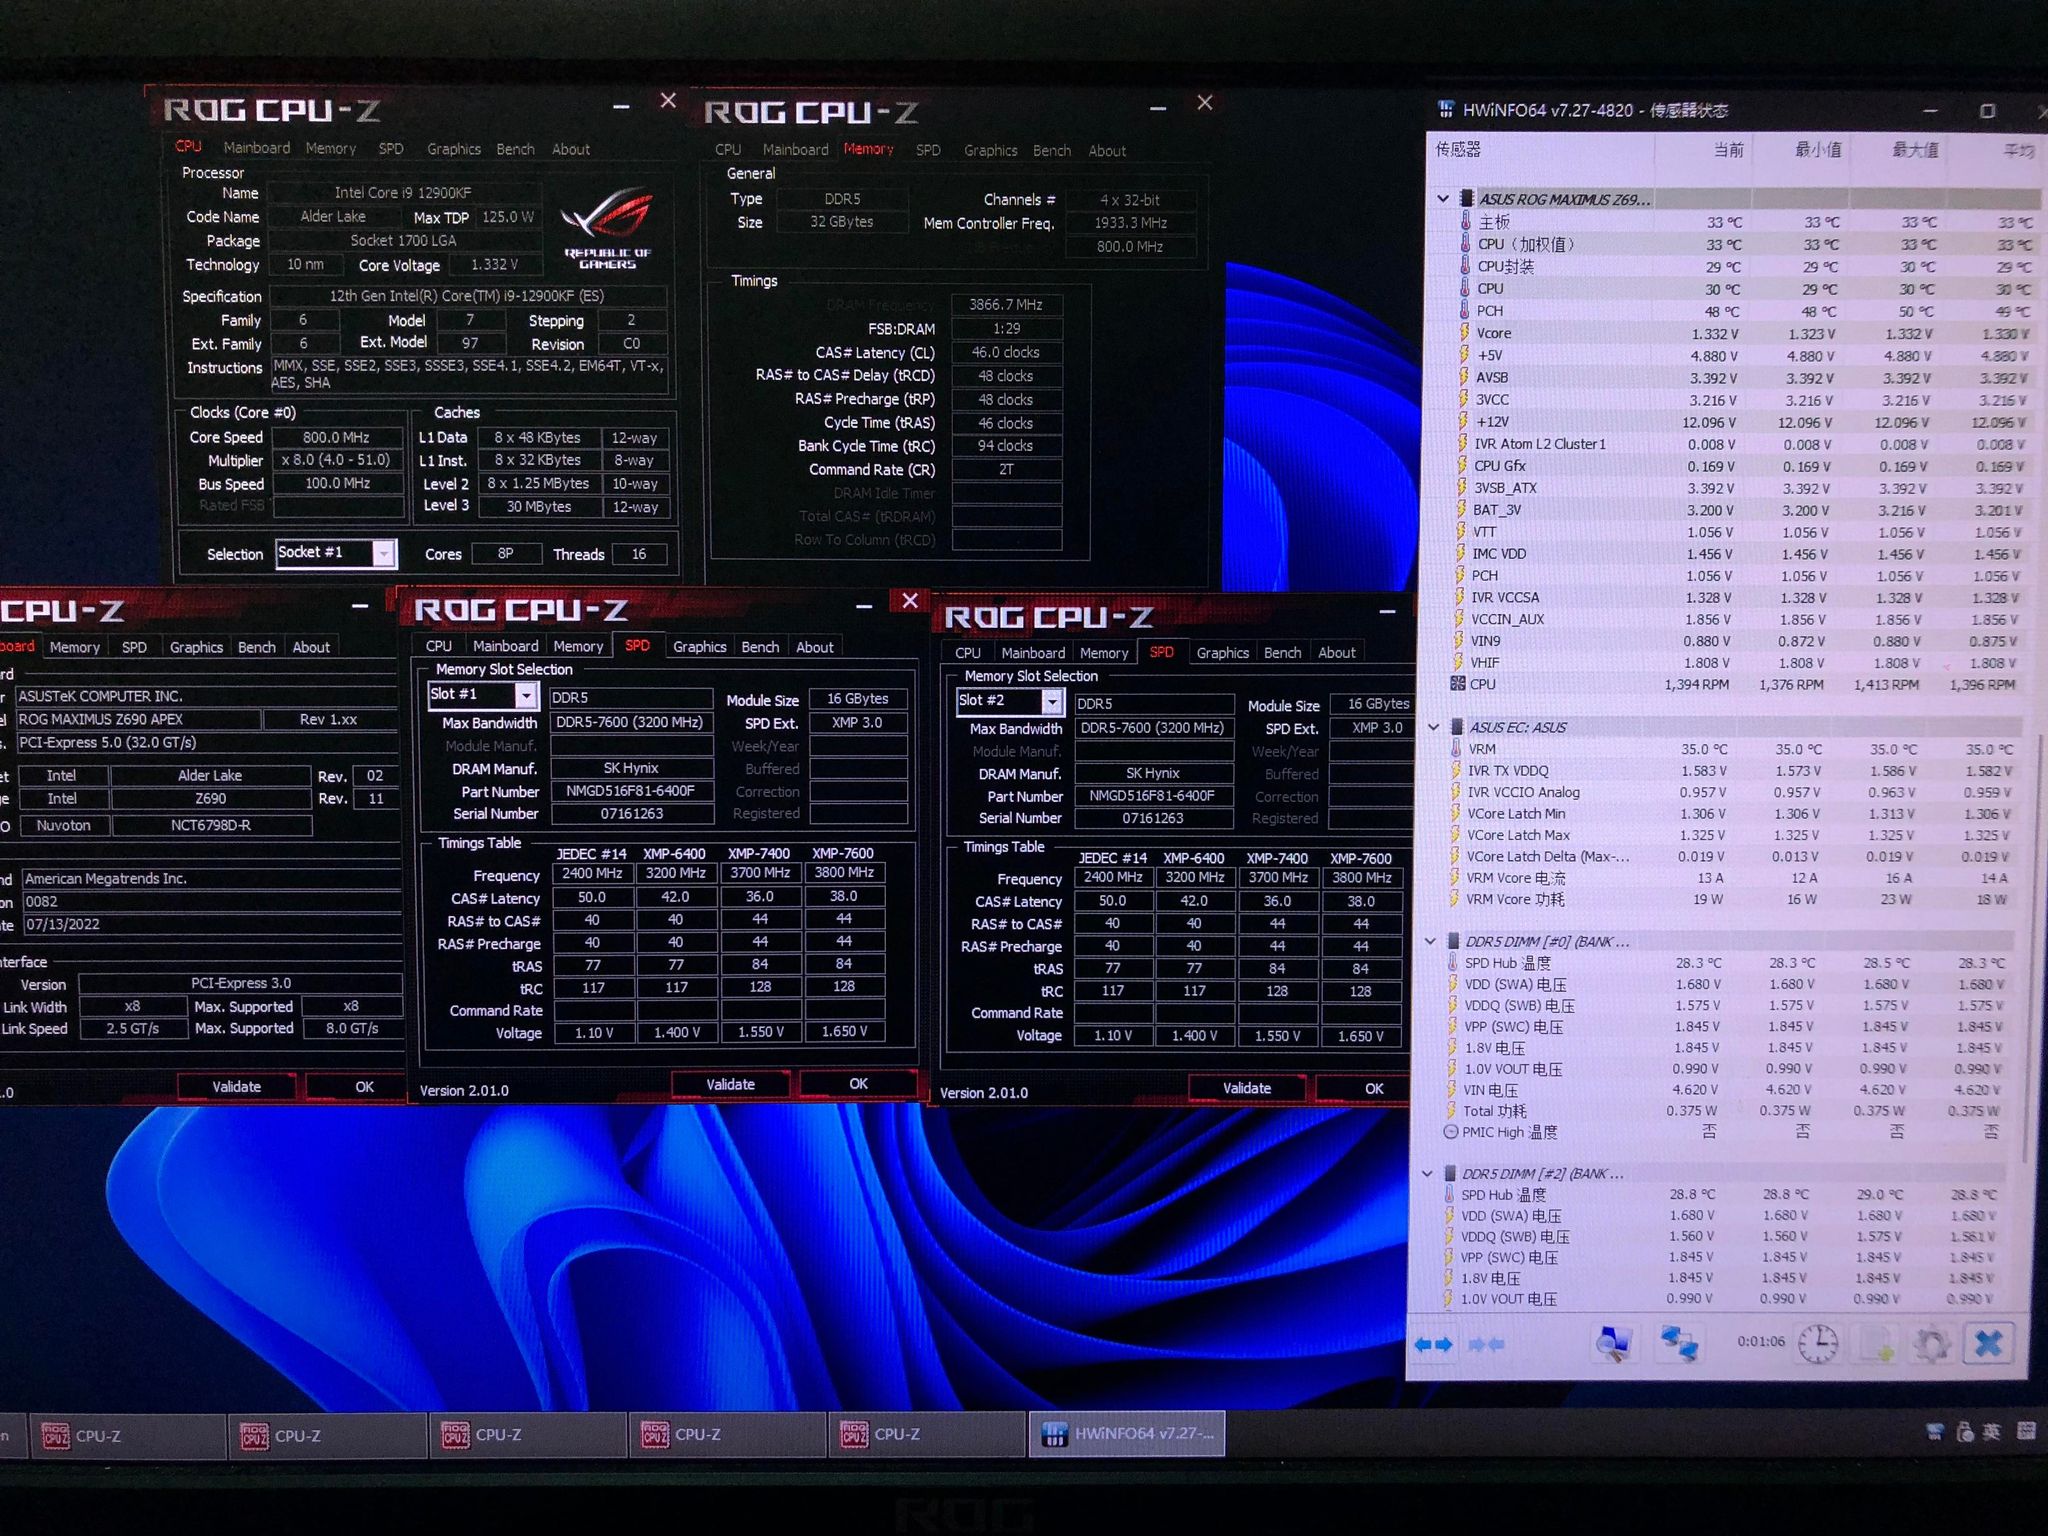Click the ROG Republic of Gamers logo in CPU-Z
This screenshot has height=1536, width=2048.
click(x=607, y=227)
